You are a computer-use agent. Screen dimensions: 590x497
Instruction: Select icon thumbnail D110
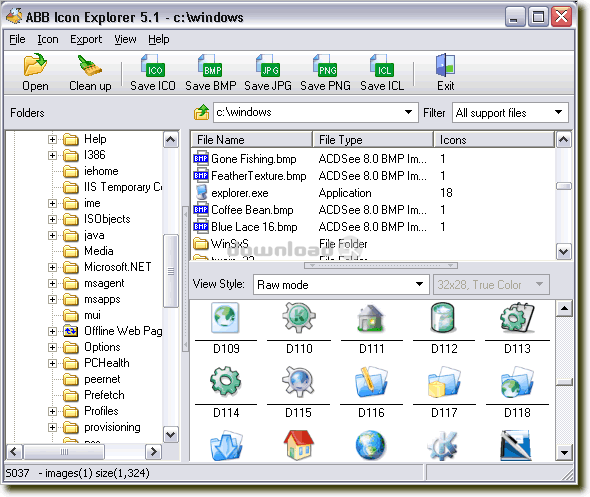coord(299,318)
